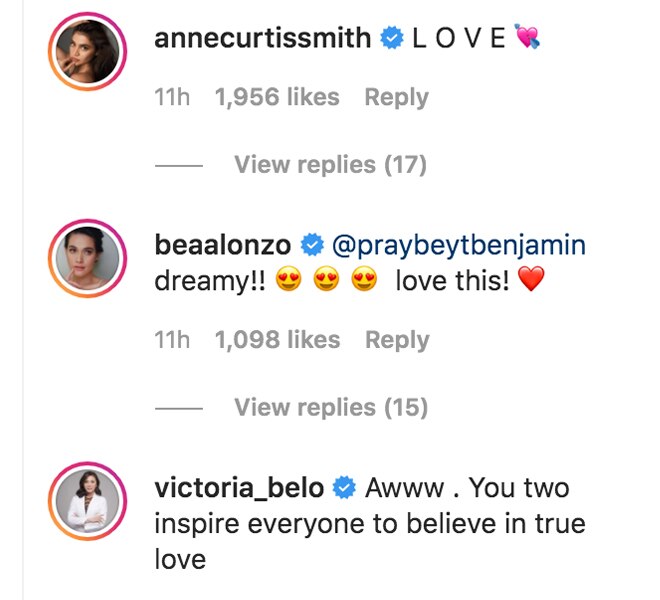Click the victoria_belo username

(x=239, y=488)
